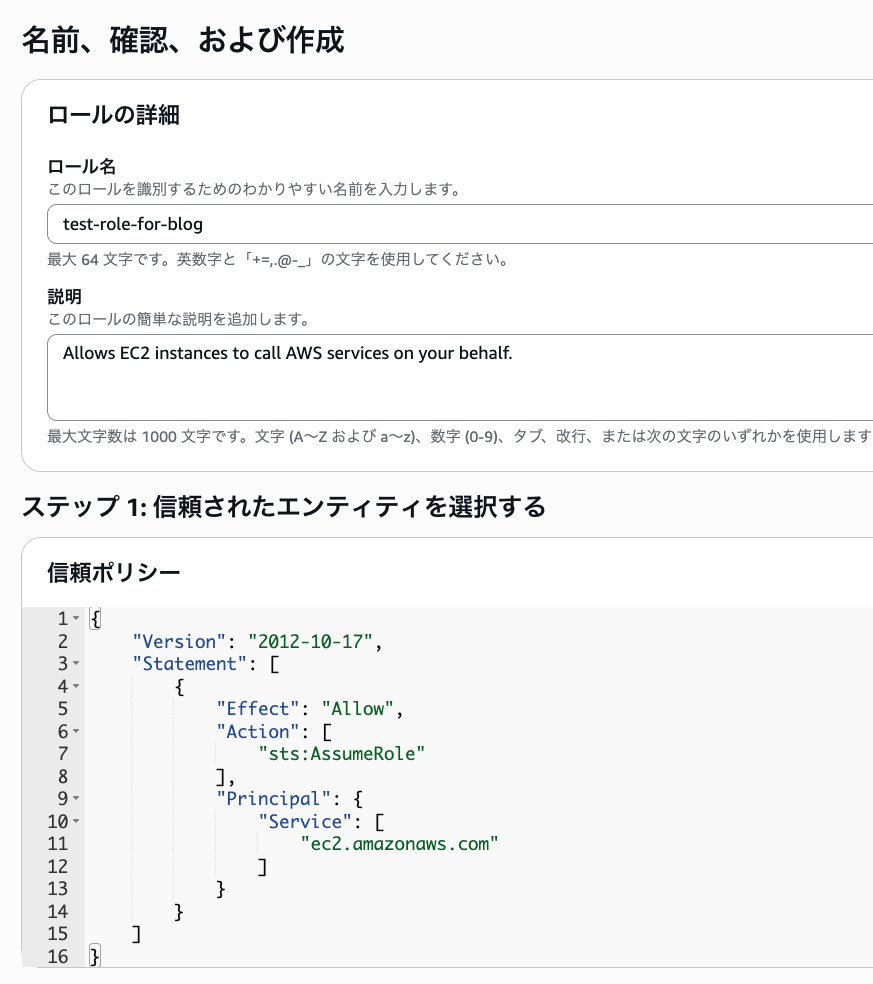Click the closing brace on line 16
The image size is (873, 984).
pyautogui.click(x=94, y=956)
